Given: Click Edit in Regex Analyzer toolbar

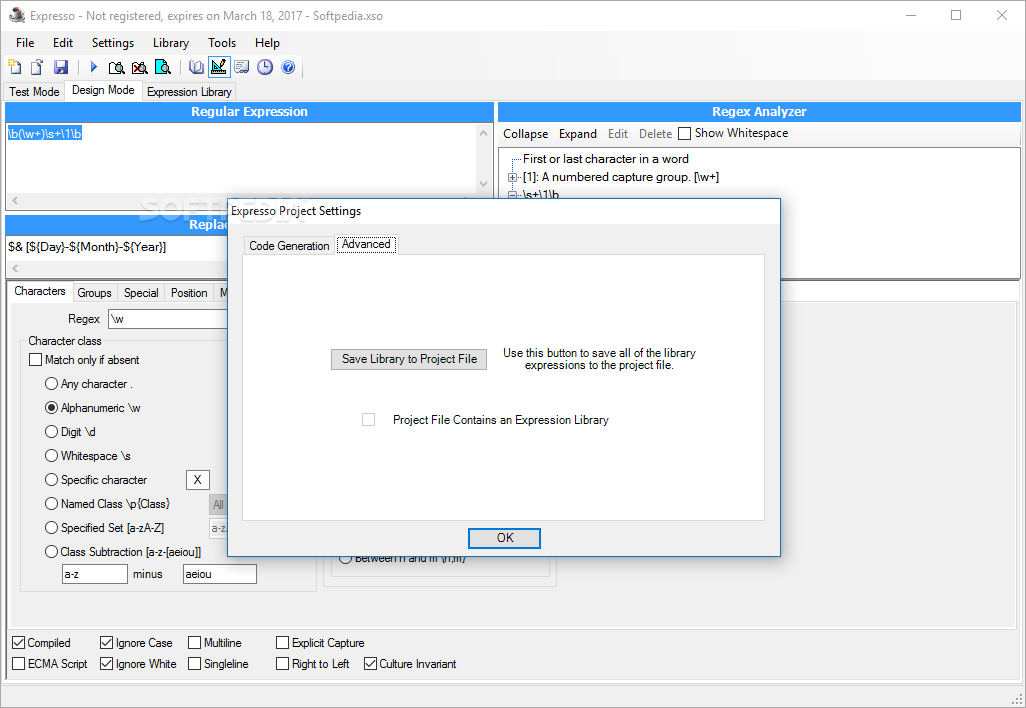Looking at the screenshot, I should 618,133.
